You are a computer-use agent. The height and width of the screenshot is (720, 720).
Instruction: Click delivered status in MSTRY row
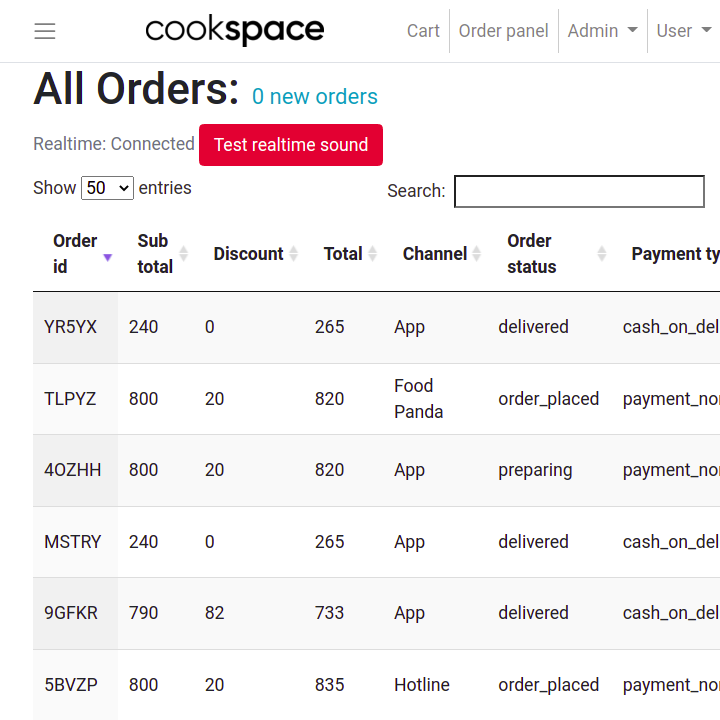coord(533,541)
